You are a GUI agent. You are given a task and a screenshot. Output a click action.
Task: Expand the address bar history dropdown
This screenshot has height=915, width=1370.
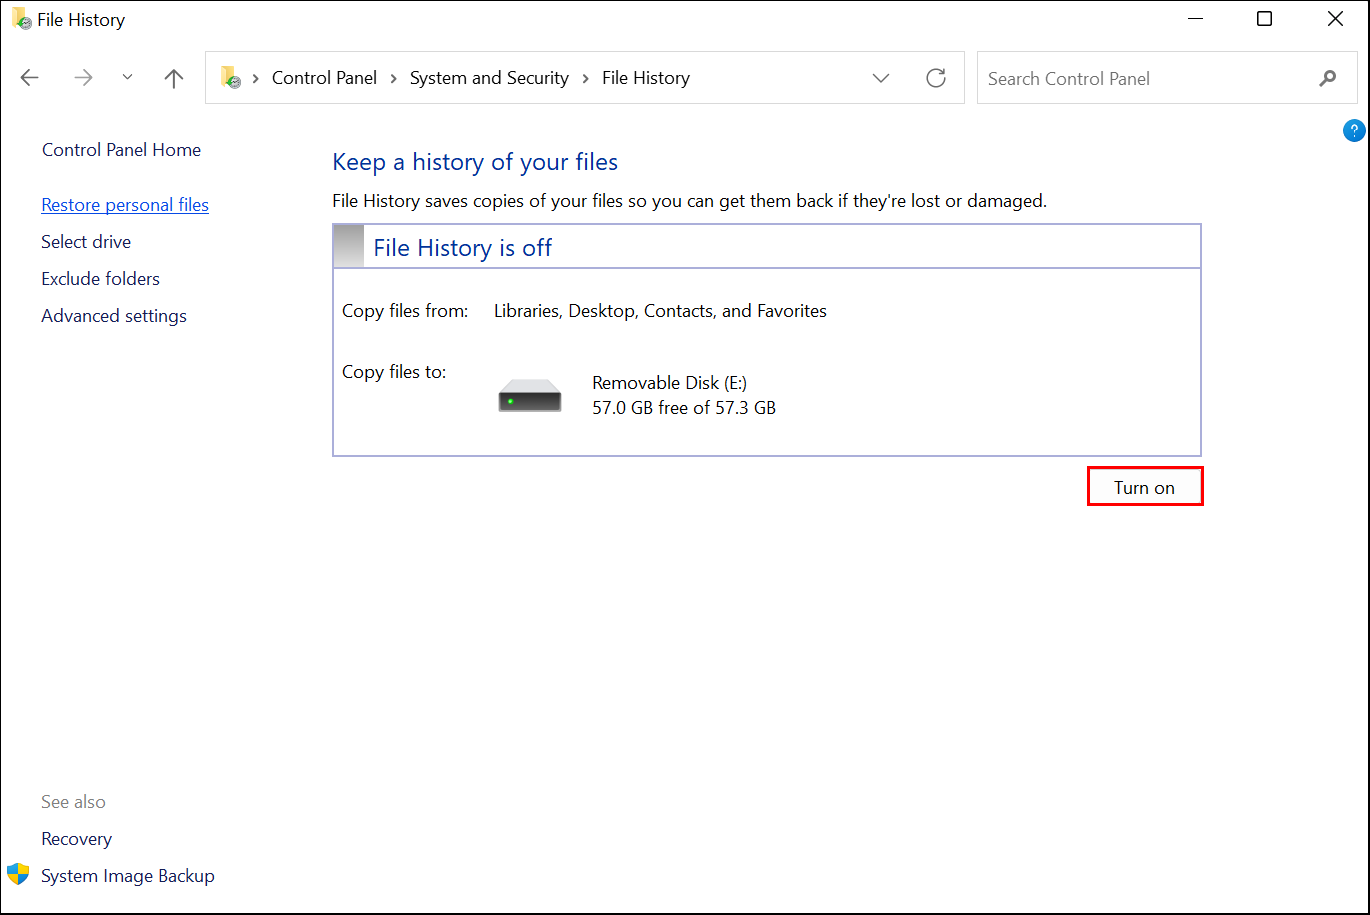coord(881,78)
